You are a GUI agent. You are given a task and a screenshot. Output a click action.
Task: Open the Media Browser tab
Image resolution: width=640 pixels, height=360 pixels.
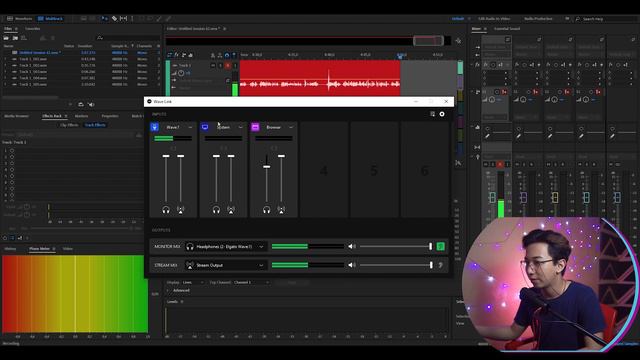point(16,116)
